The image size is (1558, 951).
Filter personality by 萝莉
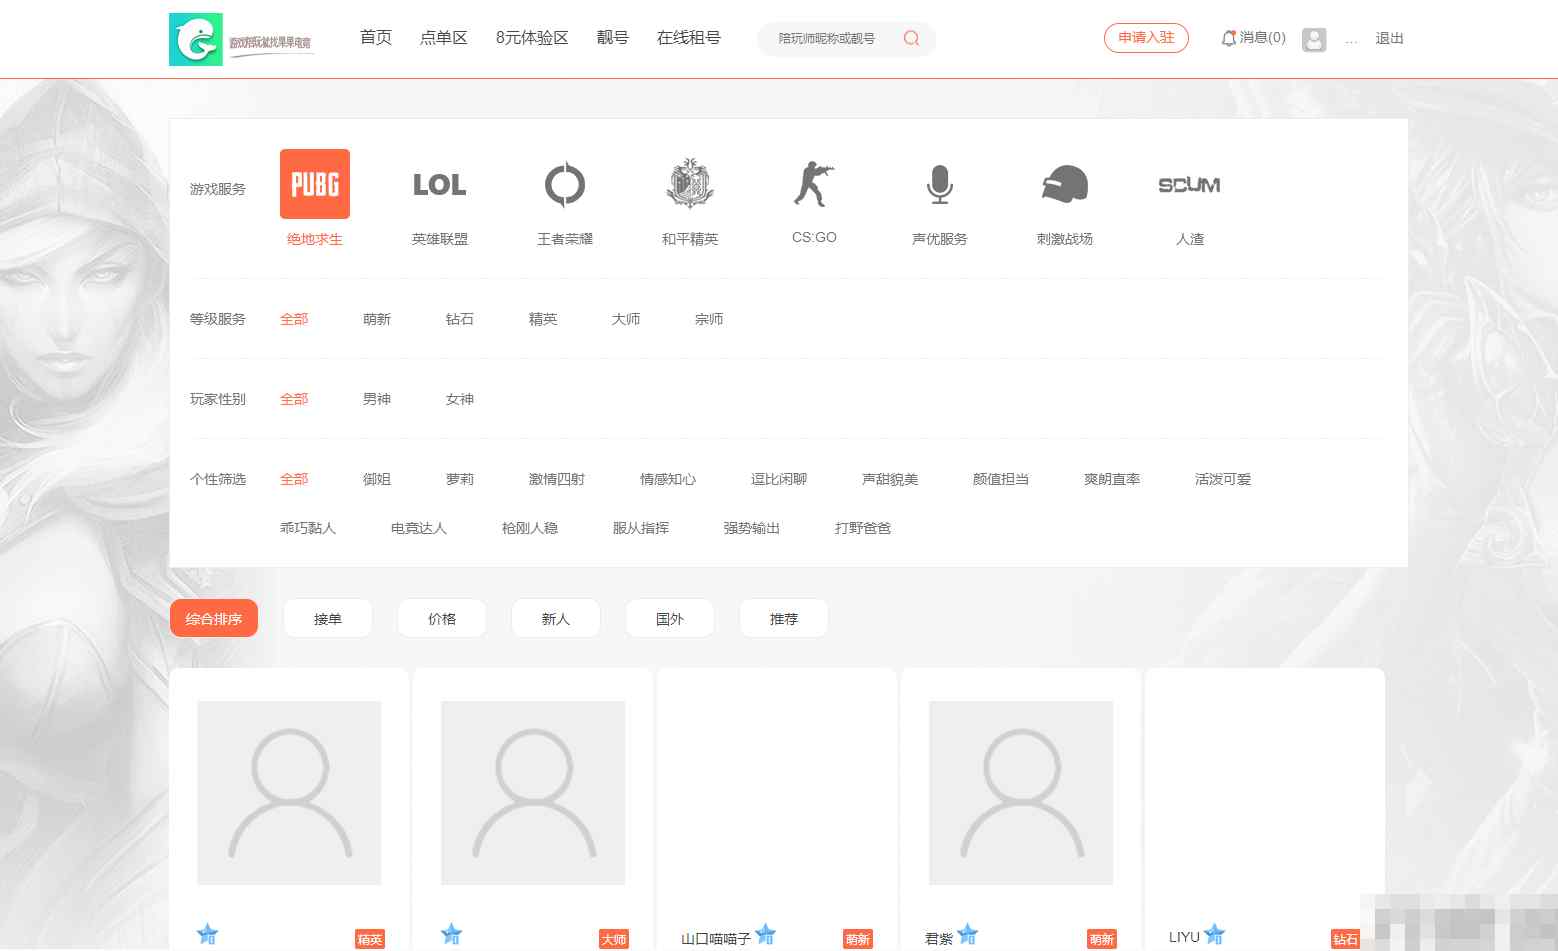[459, 479]
